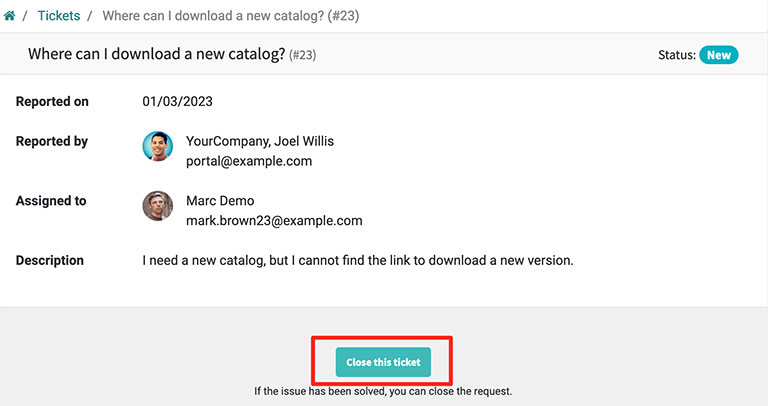768x406 pixels.
Task: Click the mark.brown23@example.com email address
Action: 274,220
